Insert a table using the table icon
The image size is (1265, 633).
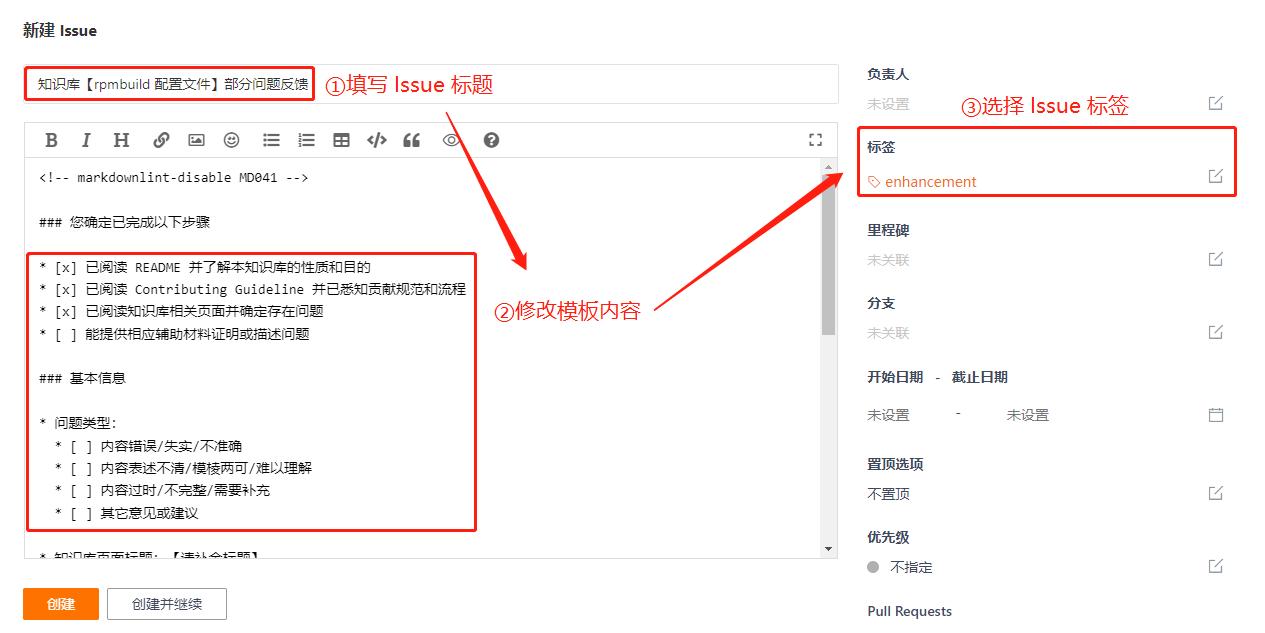[341, 140]
